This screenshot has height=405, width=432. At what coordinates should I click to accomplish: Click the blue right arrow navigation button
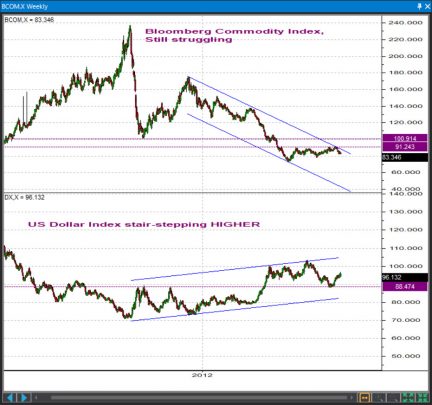pyautogui.click(x=24, y=398)
